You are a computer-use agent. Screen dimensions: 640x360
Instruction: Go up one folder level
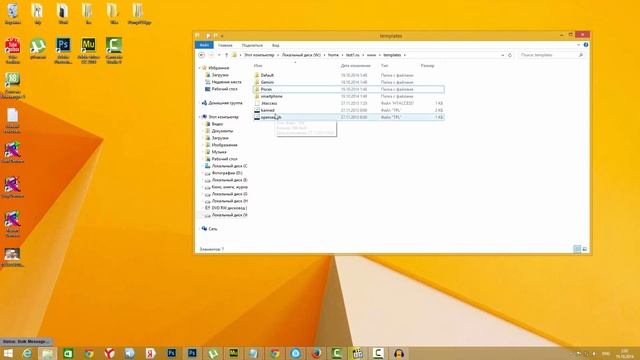click(x=227, y=55)
